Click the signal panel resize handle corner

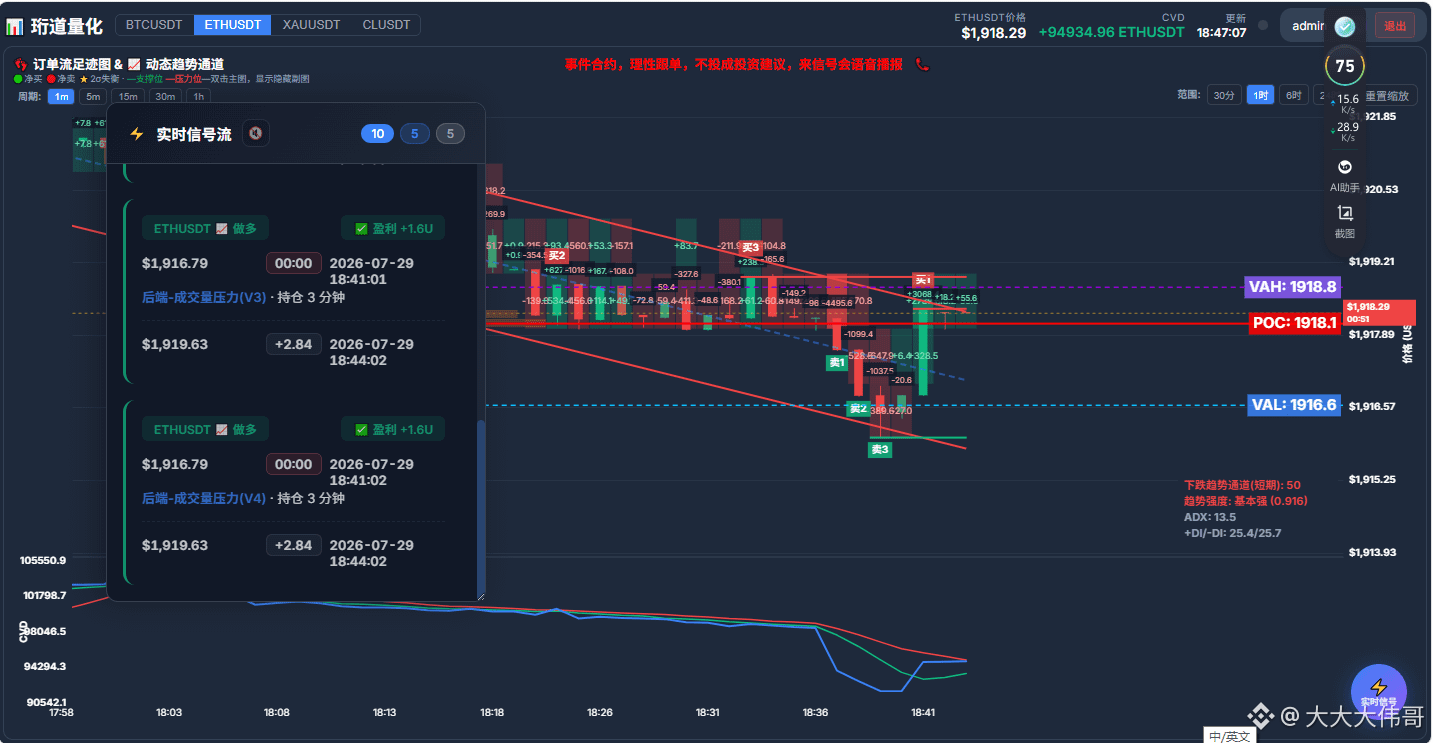[481, 597]
